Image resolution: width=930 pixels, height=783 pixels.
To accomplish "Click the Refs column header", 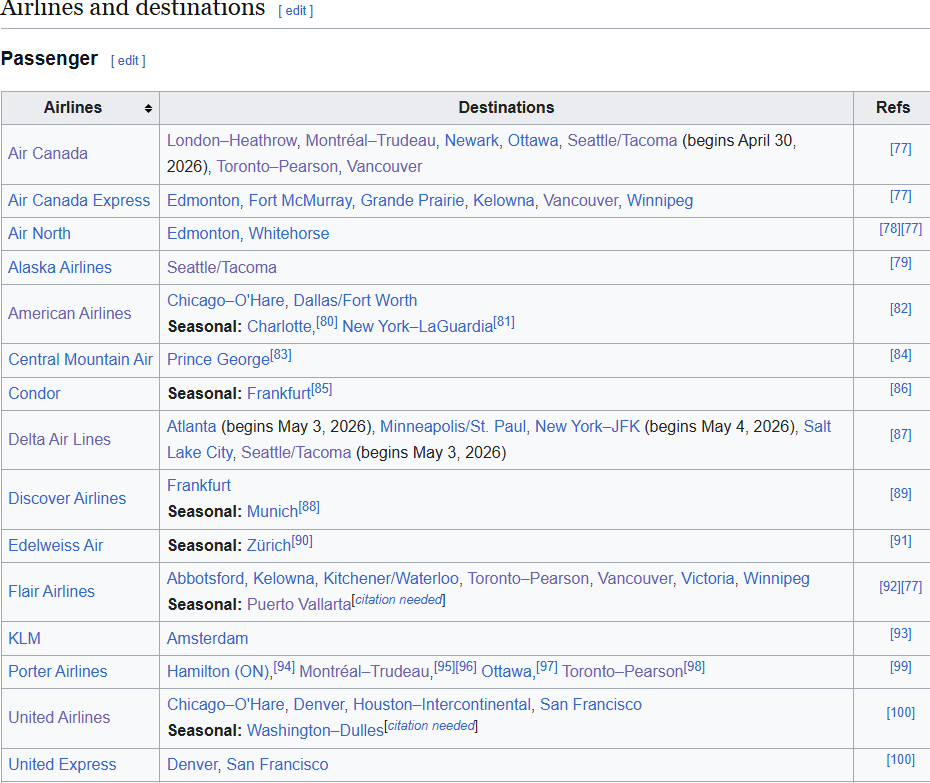I will pos(892,108).
